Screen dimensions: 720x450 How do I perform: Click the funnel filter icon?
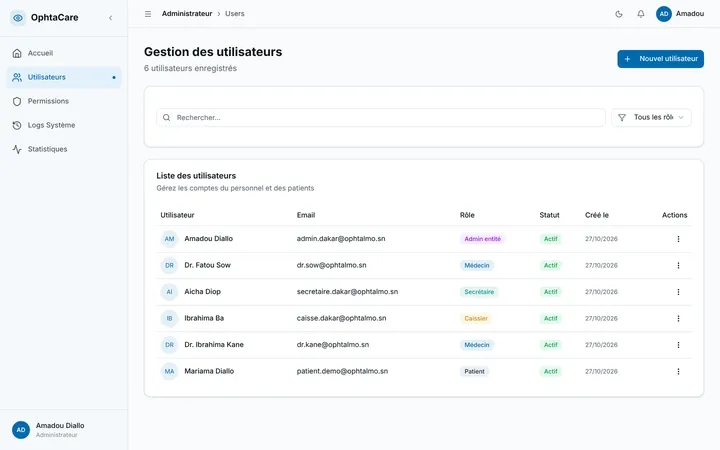[x=622, y=118]
